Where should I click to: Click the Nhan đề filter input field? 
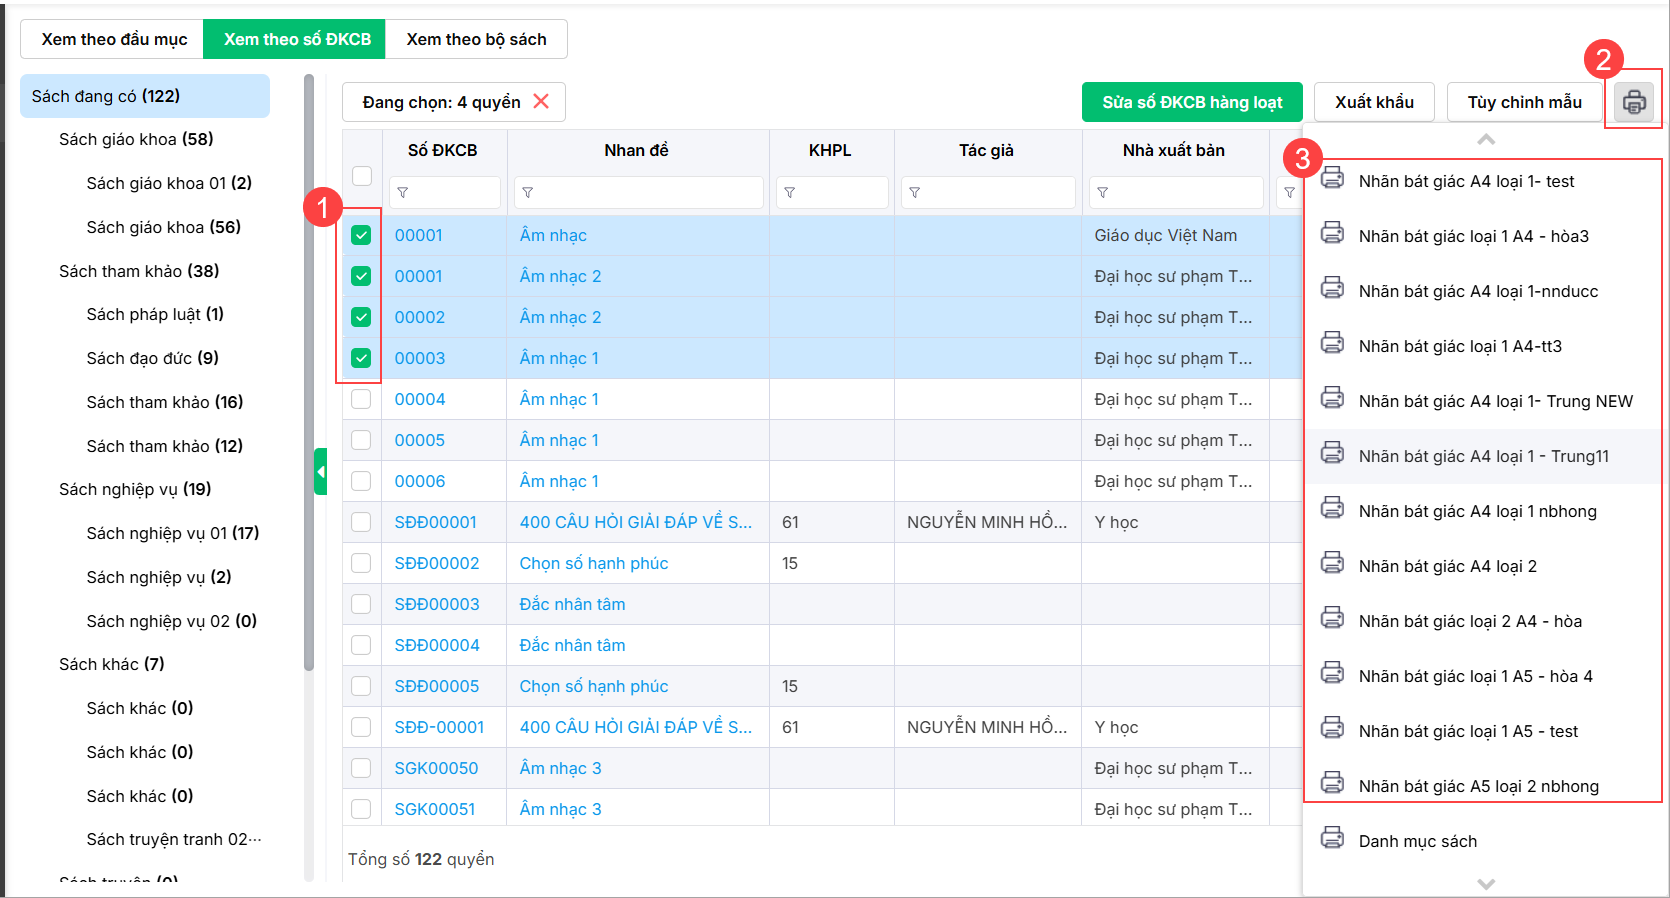(x=639, y=192)
